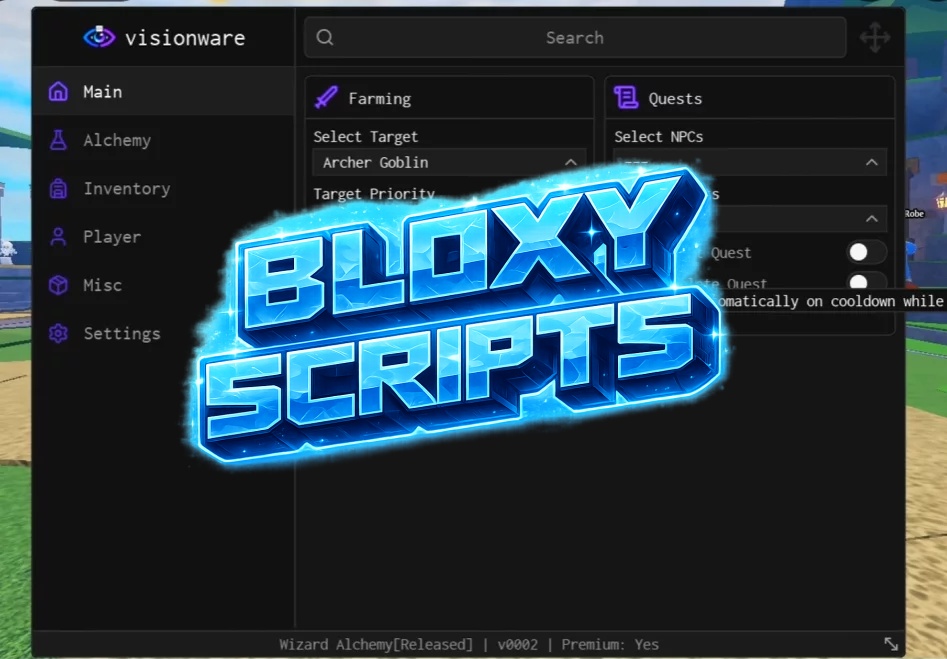947x659 pixels.
Task: Click the Inventory backpack icon
Action: 59,188
